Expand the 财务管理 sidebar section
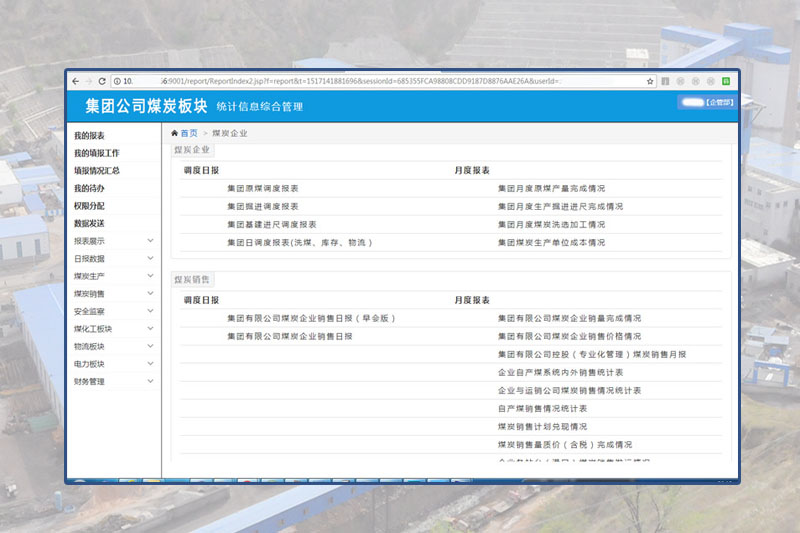 click(x=150, y=381)
